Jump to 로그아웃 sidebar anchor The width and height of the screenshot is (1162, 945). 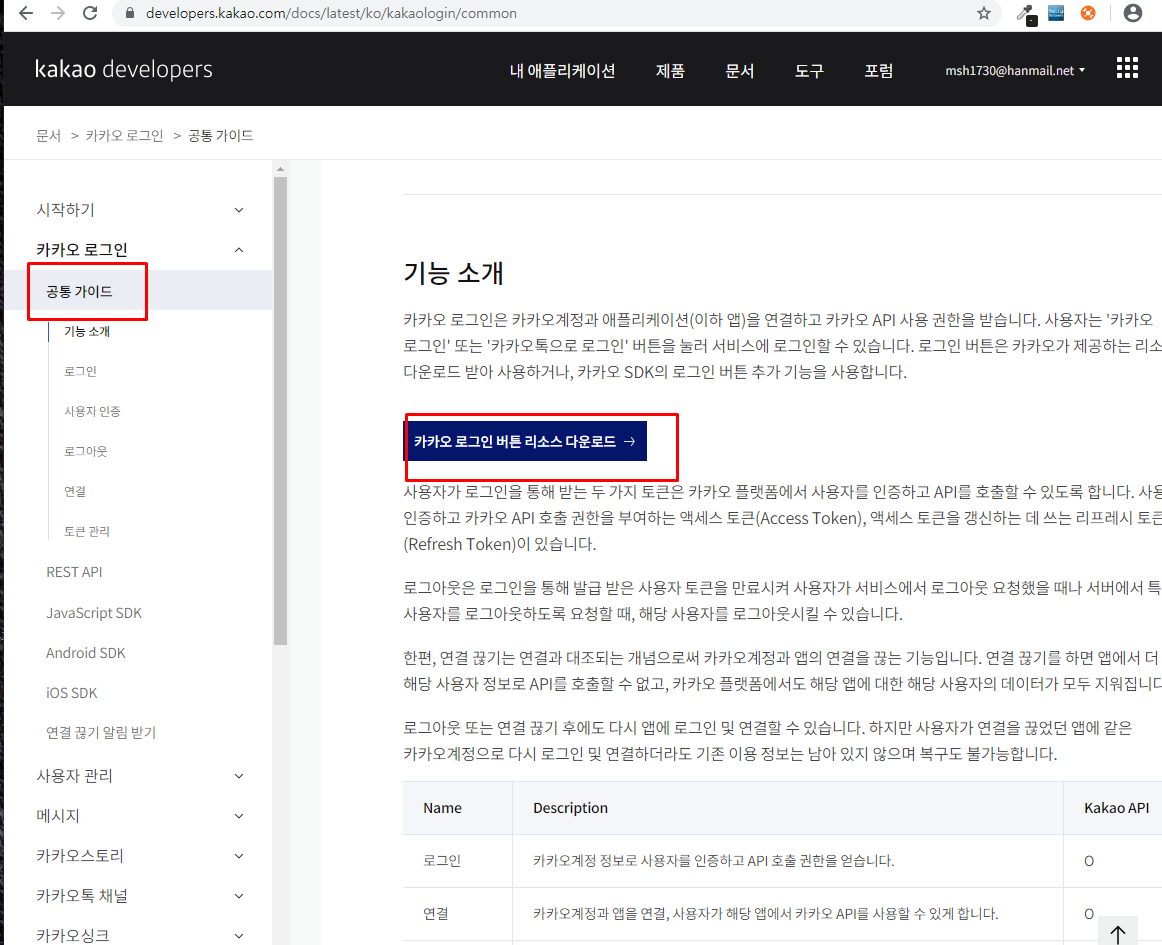click(85, 451)
